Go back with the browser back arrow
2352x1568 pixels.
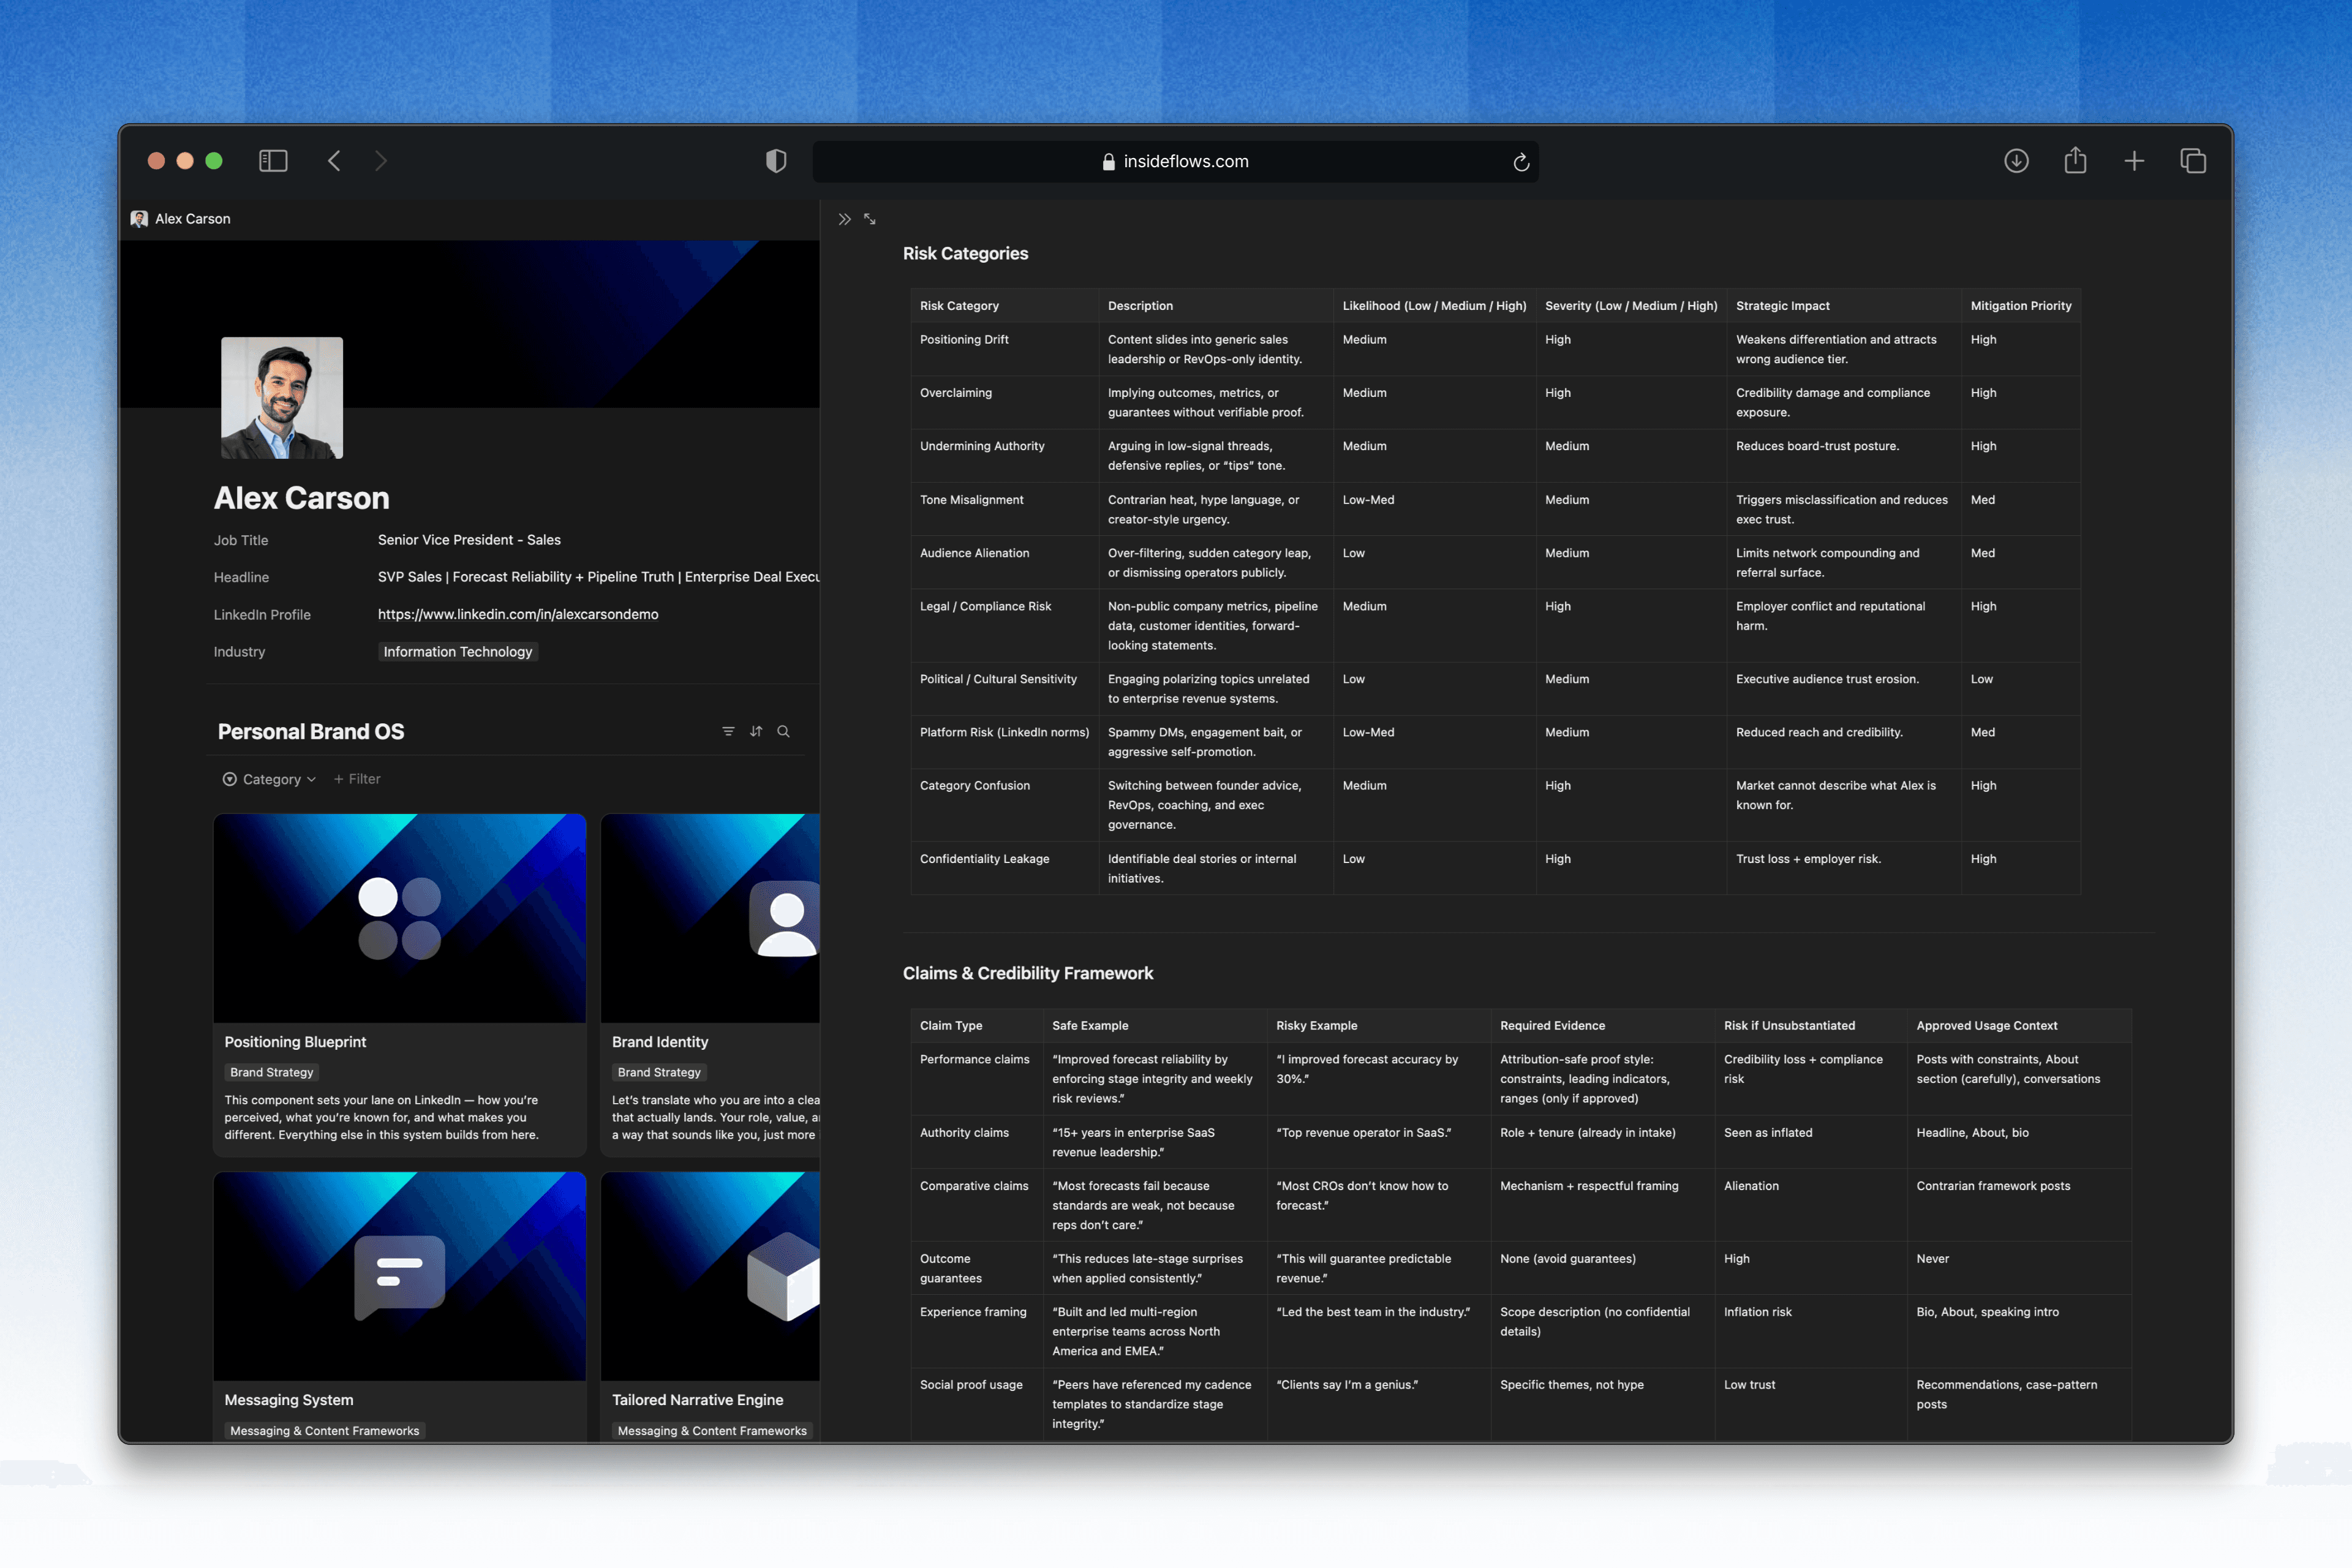point(334,161)
